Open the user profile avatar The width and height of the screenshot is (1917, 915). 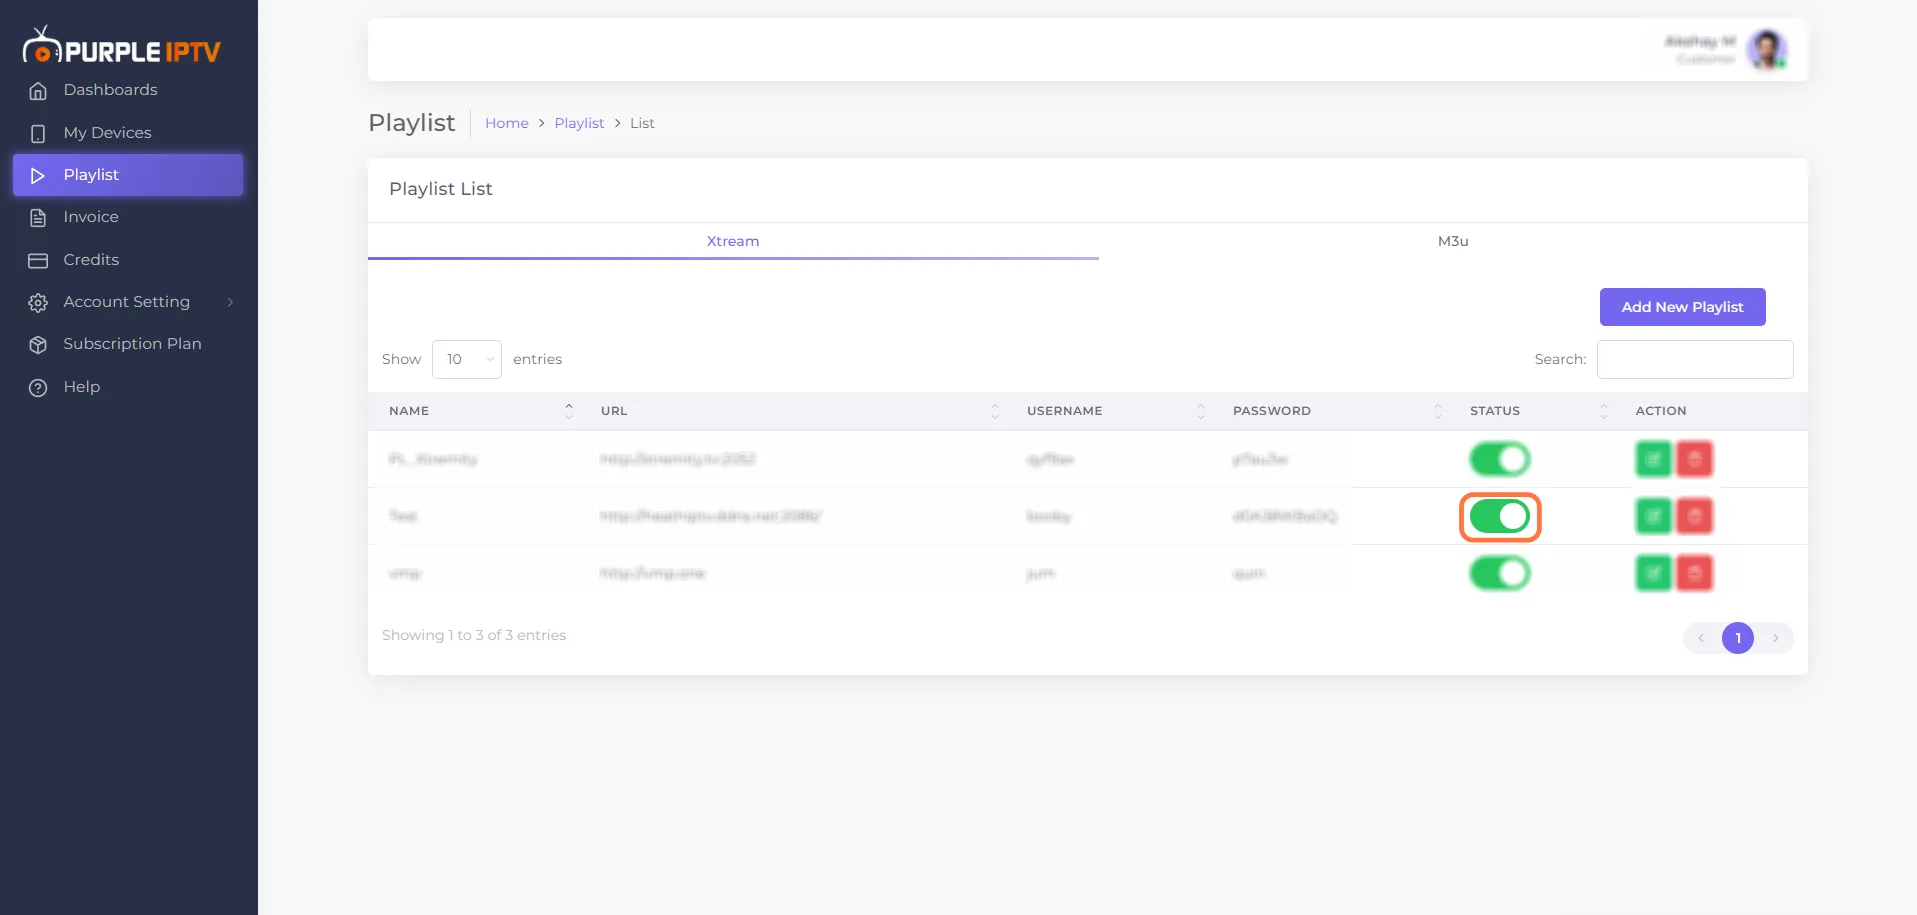point(1767,50)
